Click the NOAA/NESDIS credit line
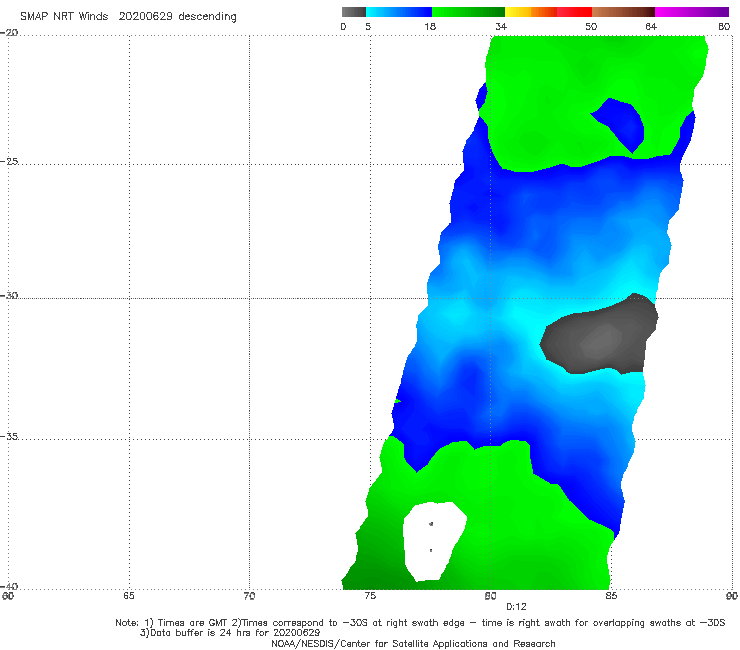740x650 pixels. [x=413, y=643]
